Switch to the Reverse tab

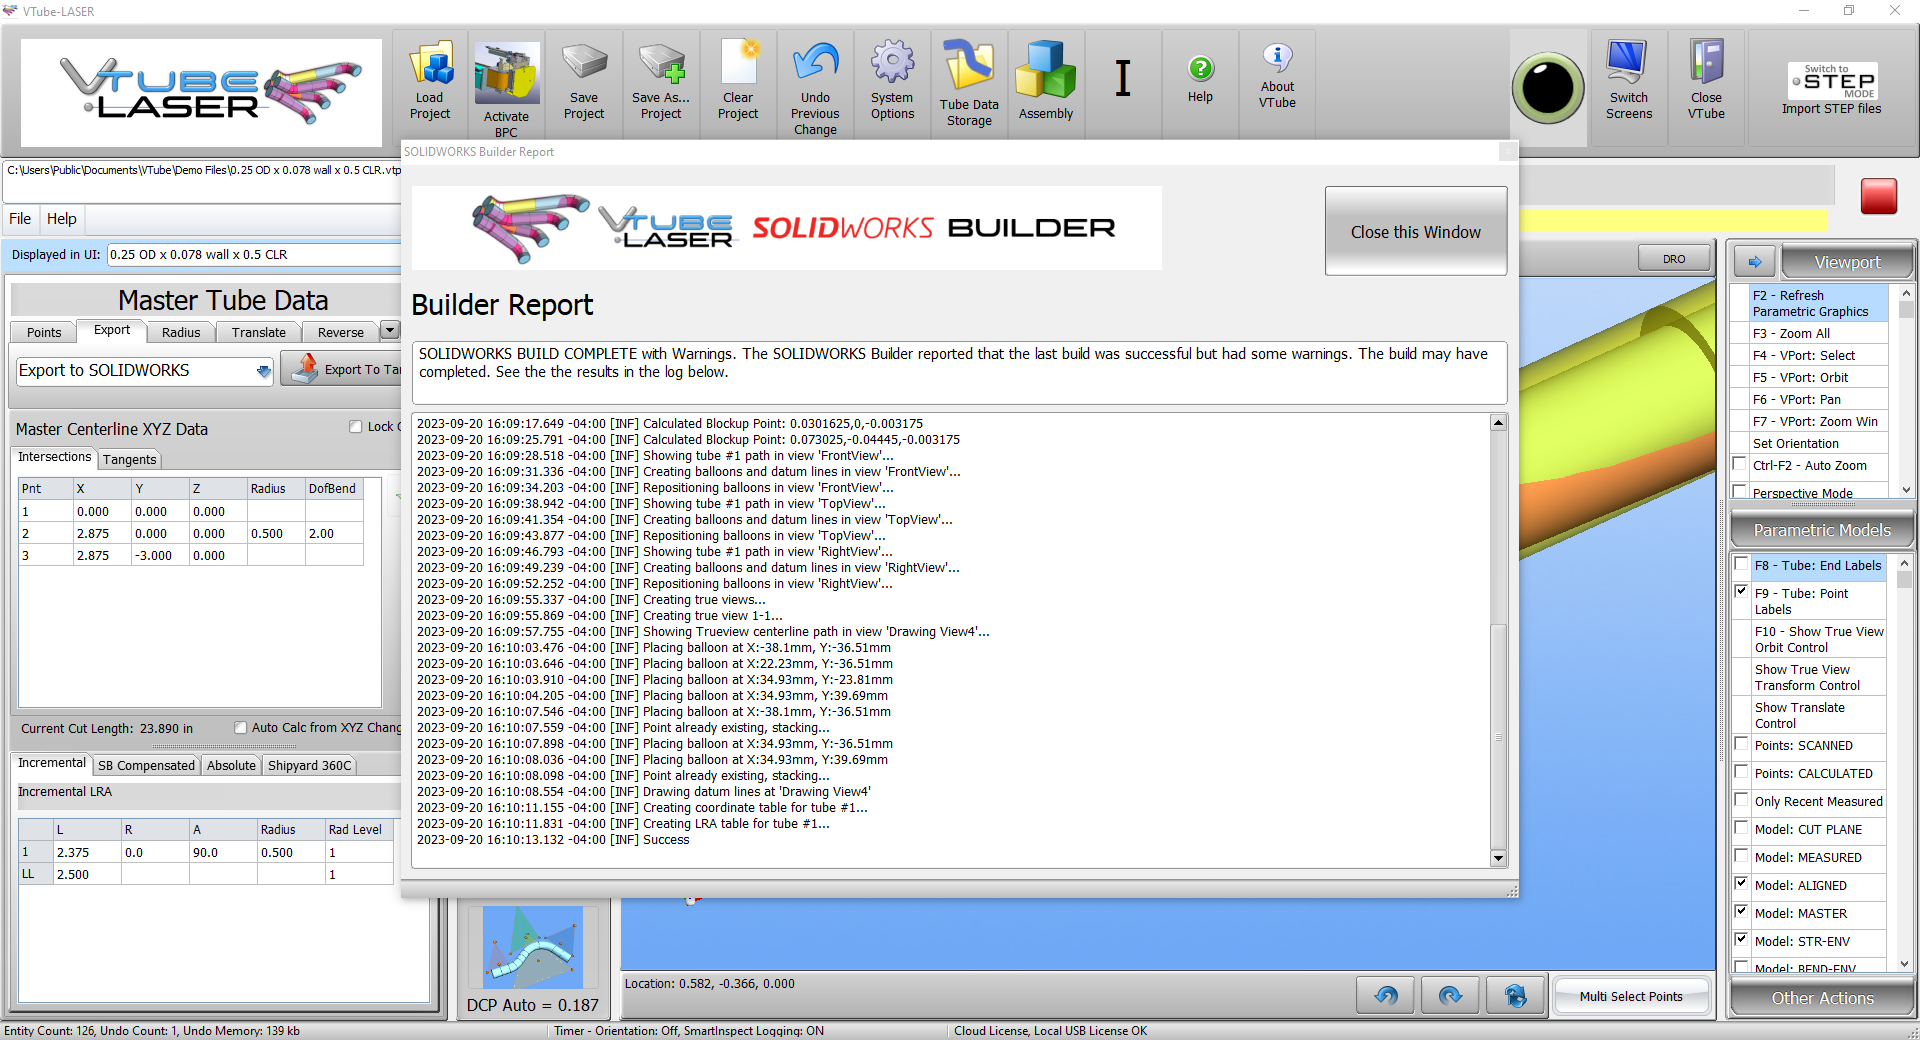(341, 332)
